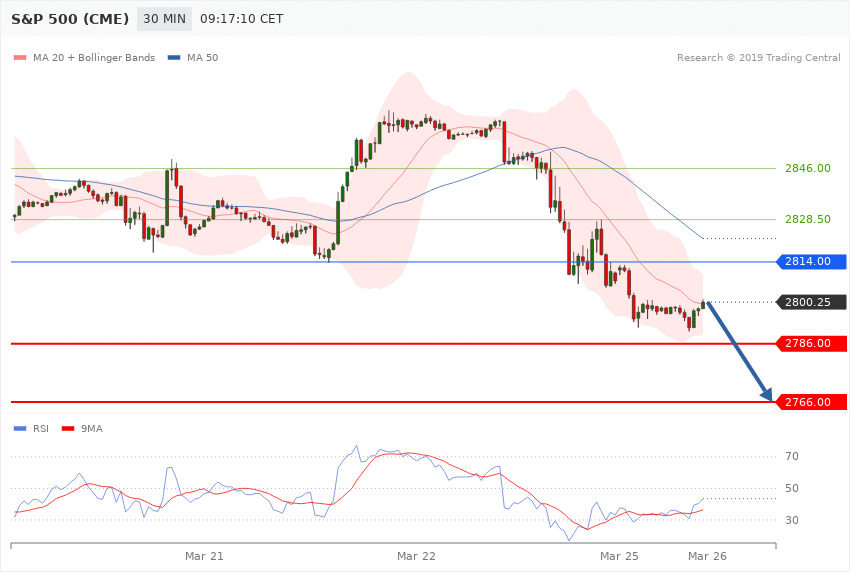Click the RSI 30 axis label

pos(792,520)
